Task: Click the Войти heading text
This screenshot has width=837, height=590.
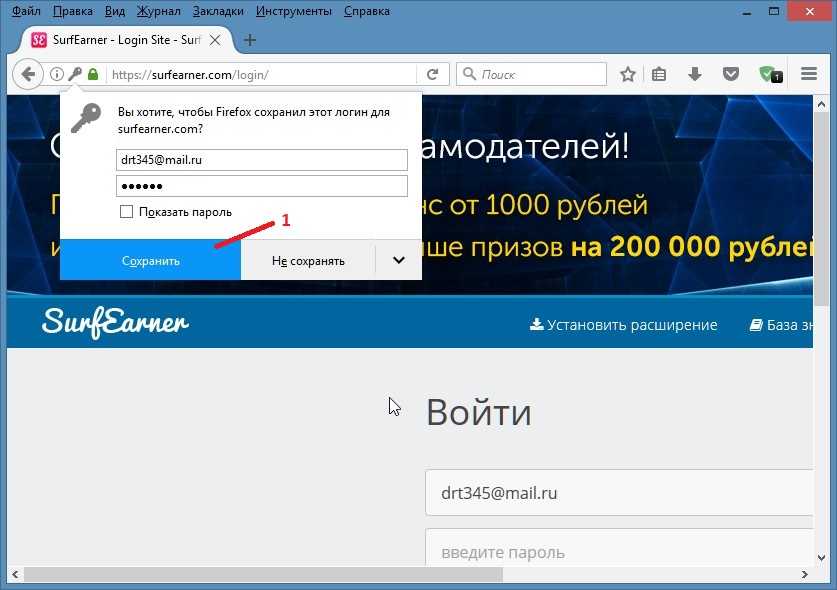Action: point(479,412)
